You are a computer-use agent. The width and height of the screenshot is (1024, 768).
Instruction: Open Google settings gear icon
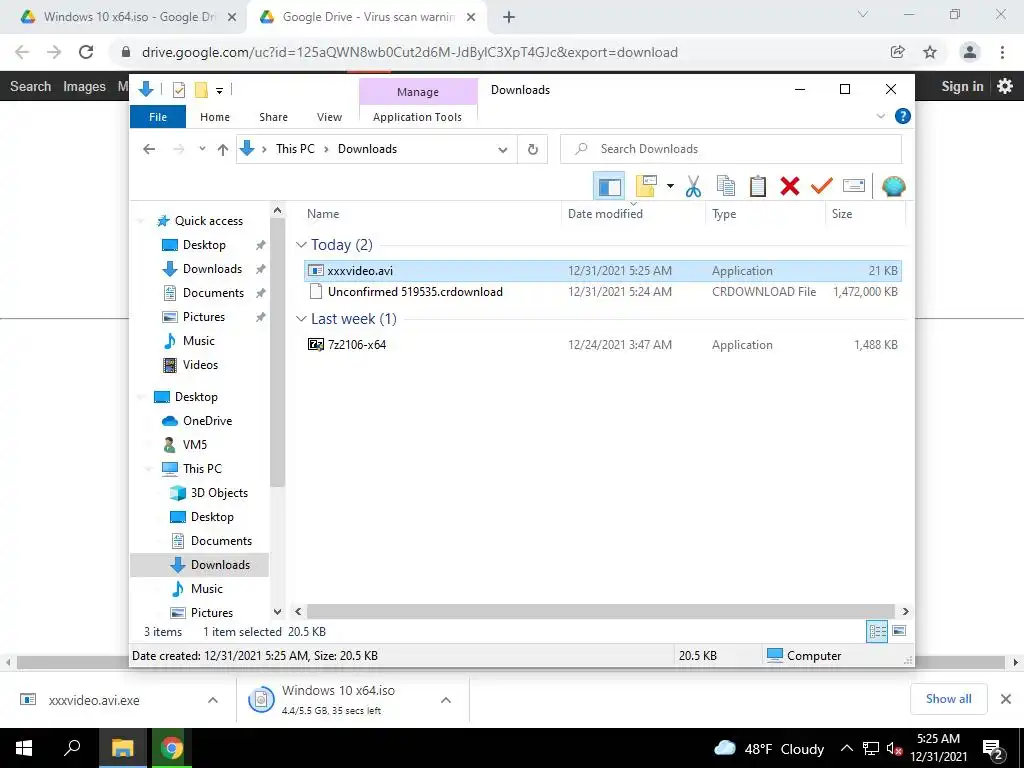1005,86
